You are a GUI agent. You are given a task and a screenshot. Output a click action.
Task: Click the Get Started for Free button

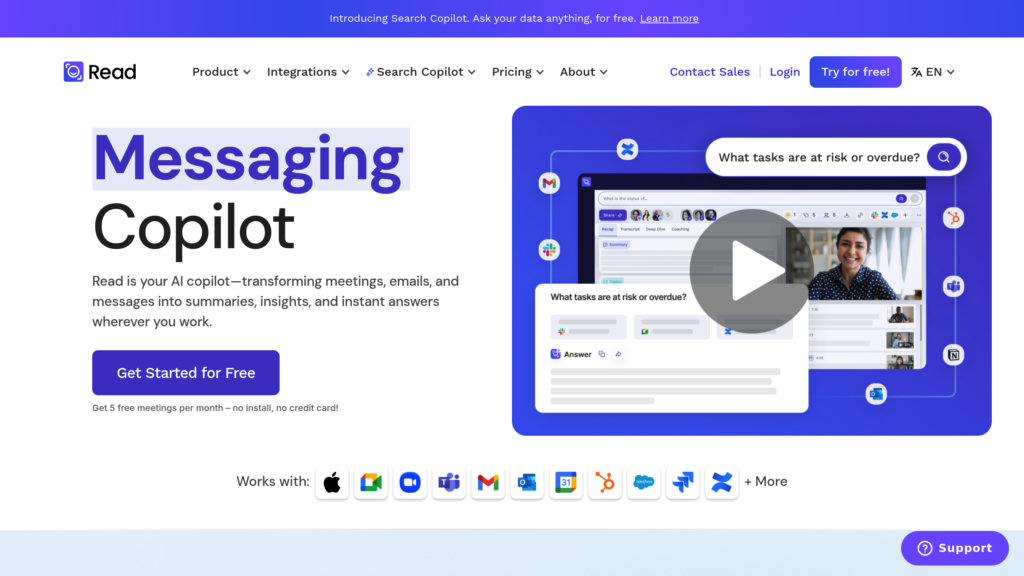186,373
